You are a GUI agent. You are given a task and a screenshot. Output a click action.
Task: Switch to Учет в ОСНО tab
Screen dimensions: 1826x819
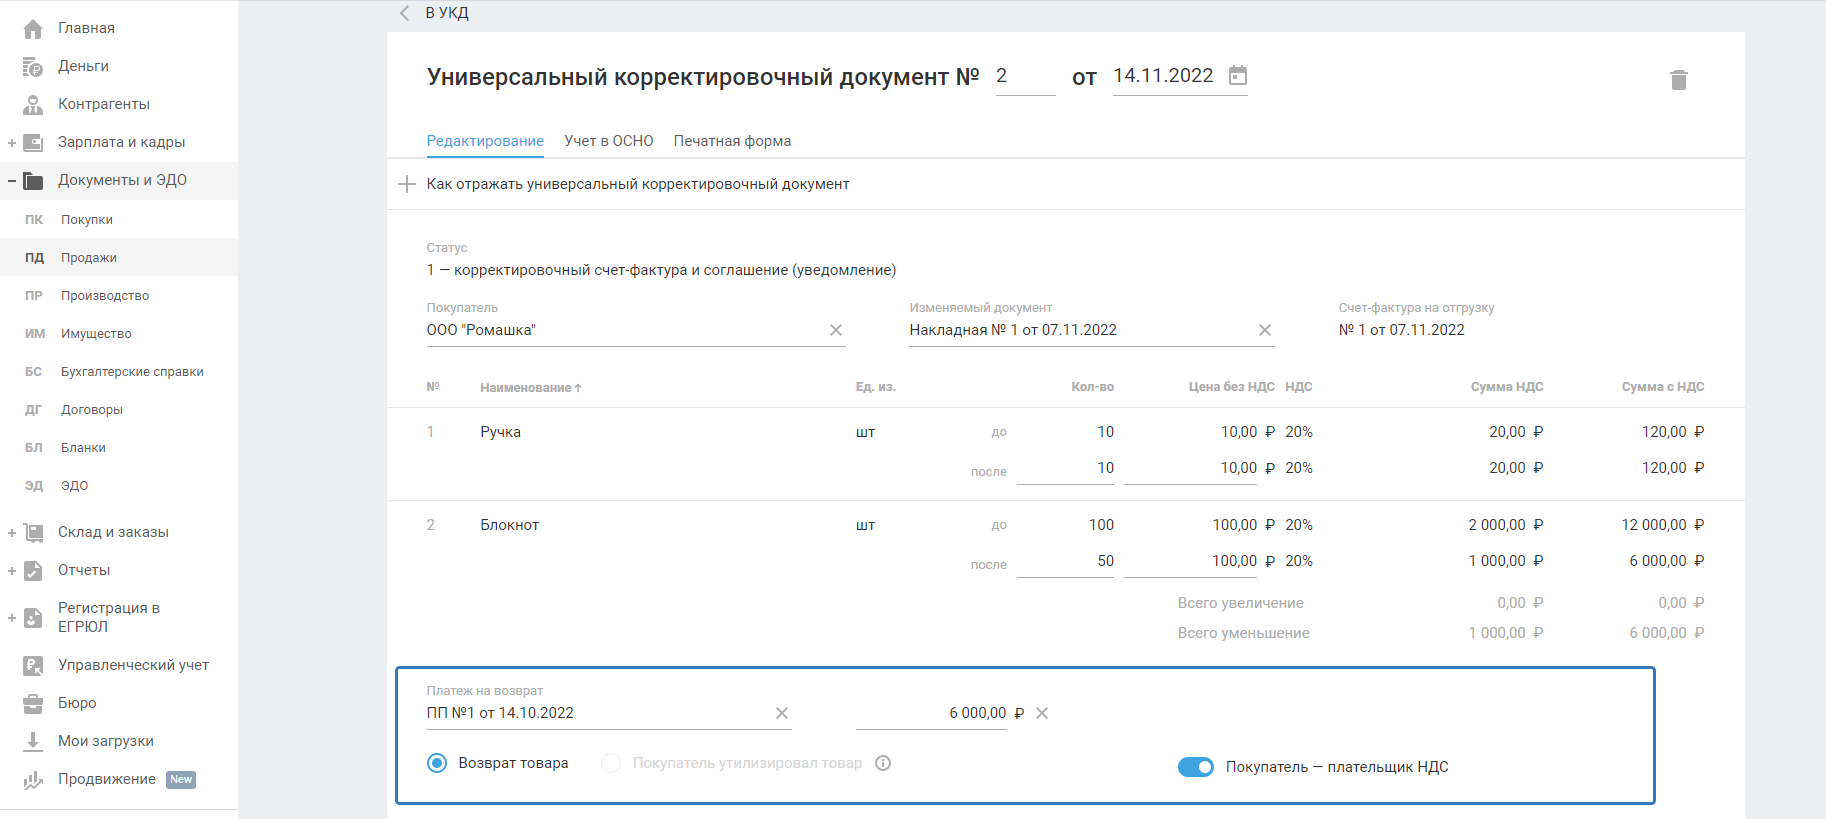(x=608, y=141)
